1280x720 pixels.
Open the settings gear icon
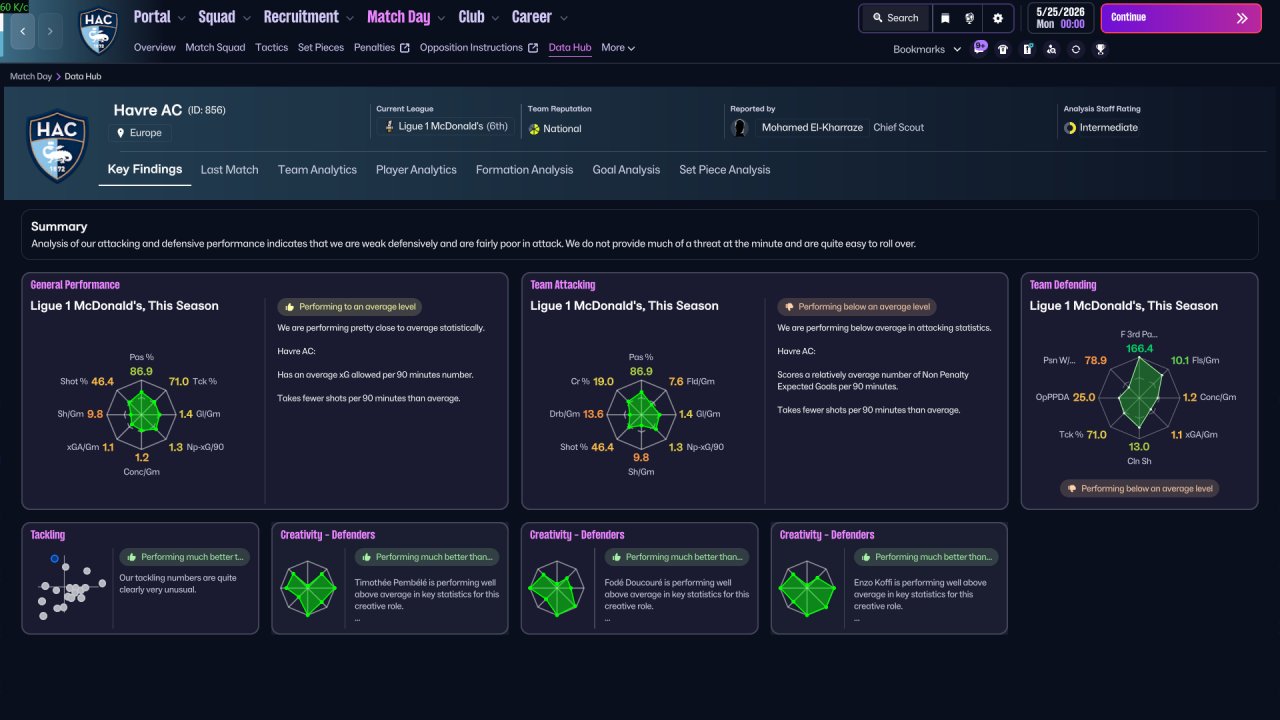coord(998,18)
